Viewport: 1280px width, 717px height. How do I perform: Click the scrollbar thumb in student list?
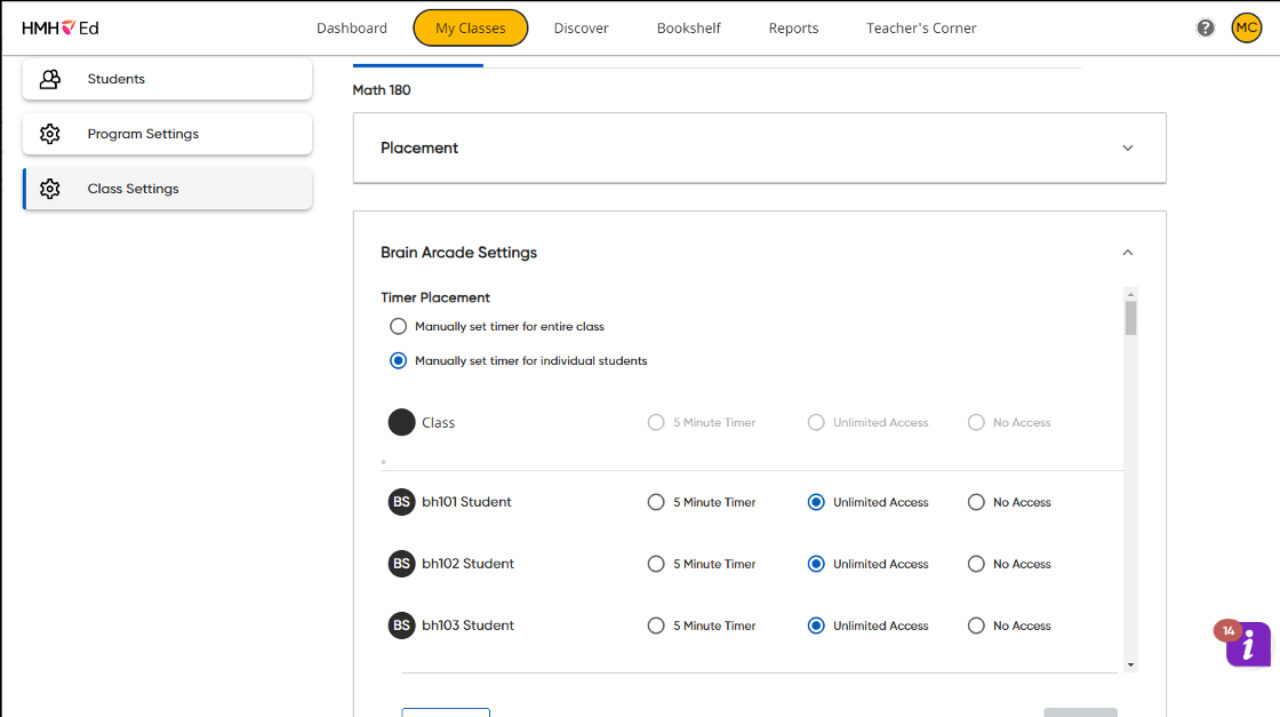[x=1131, y=318]
